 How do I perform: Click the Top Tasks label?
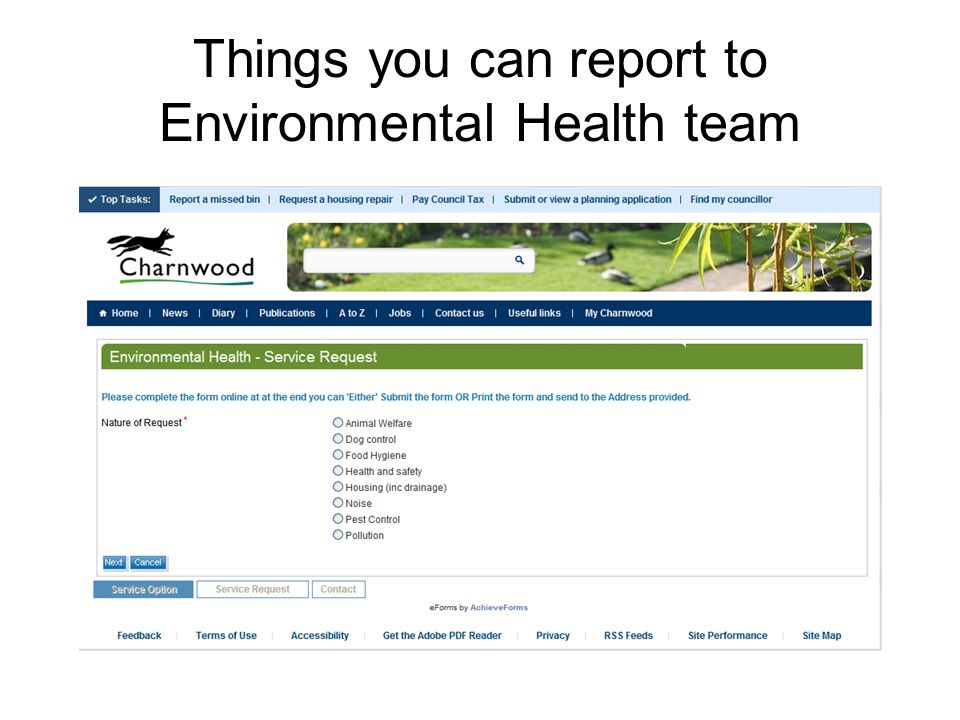pyautogui.click(x=119, y=200)
